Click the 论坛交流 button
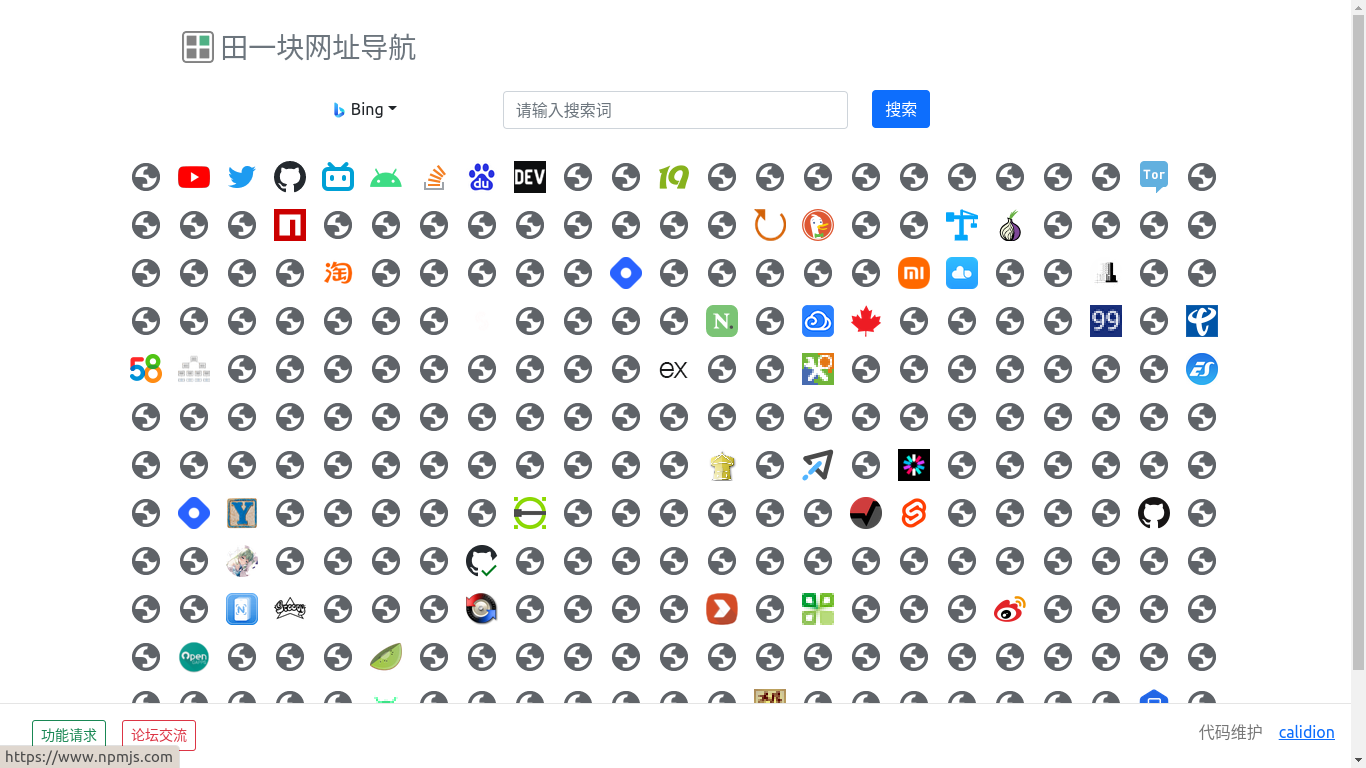1366x768 pixels. pos(159,735)
